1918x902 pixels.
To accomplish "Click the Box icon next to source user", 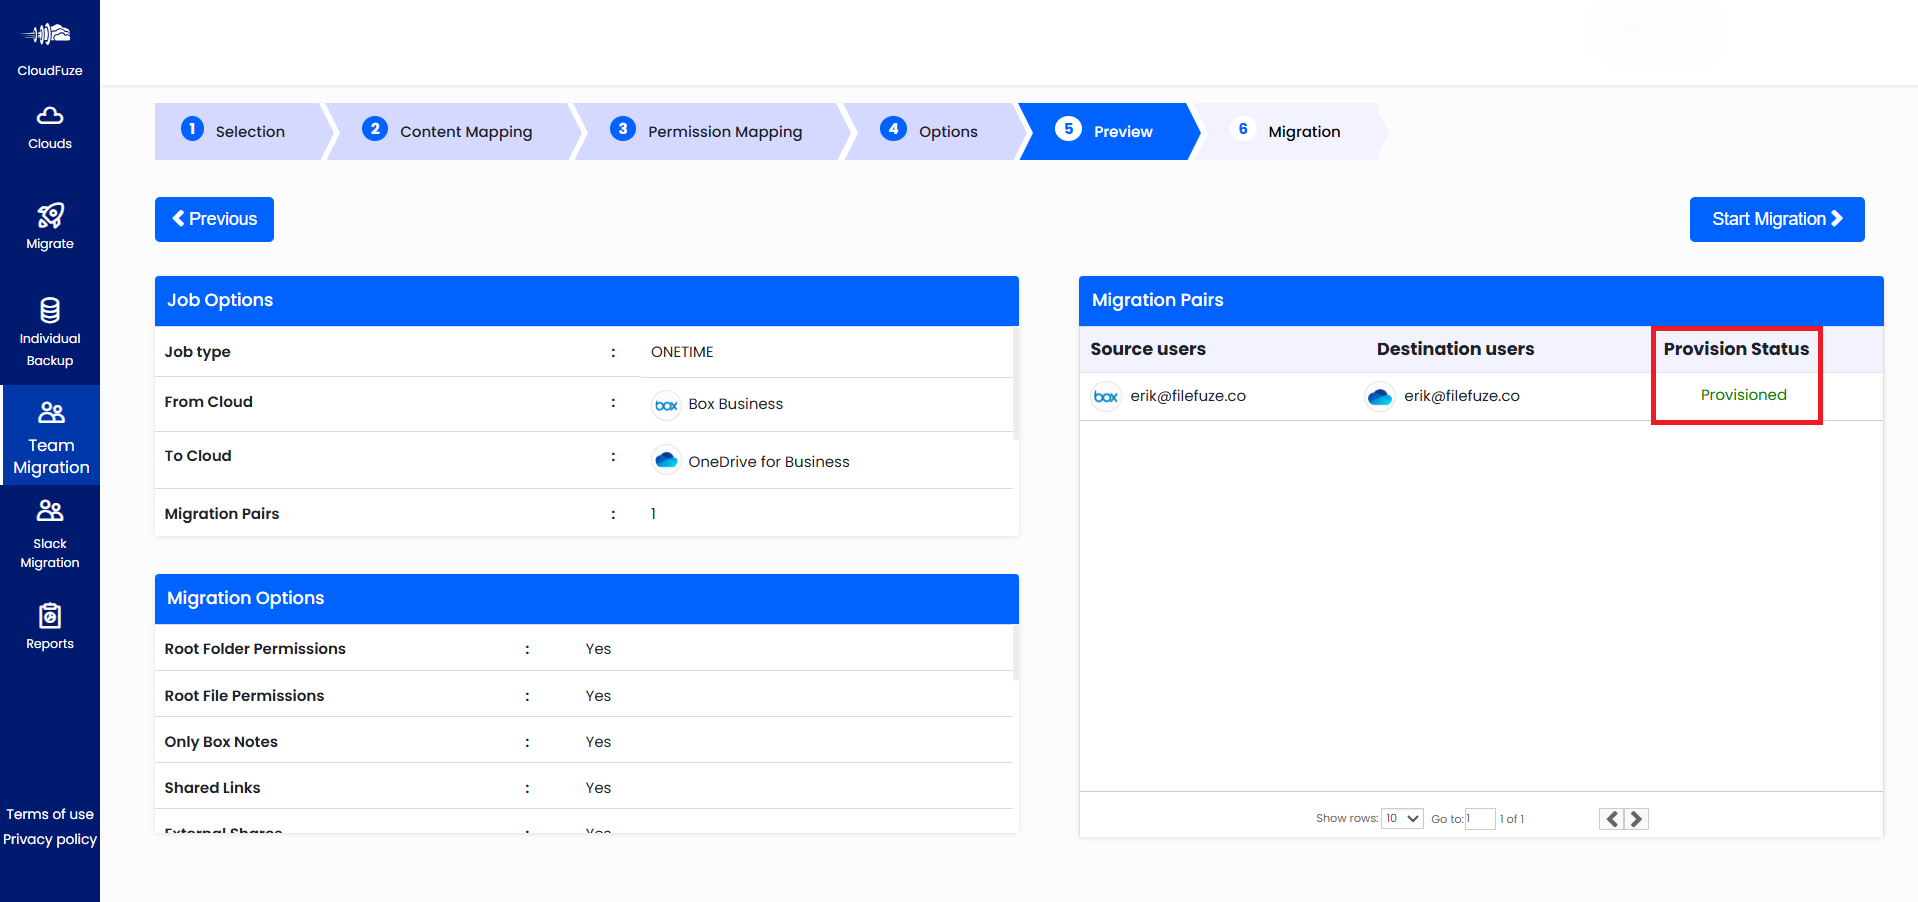I will pyautogui.click(x=1105, y=396).
